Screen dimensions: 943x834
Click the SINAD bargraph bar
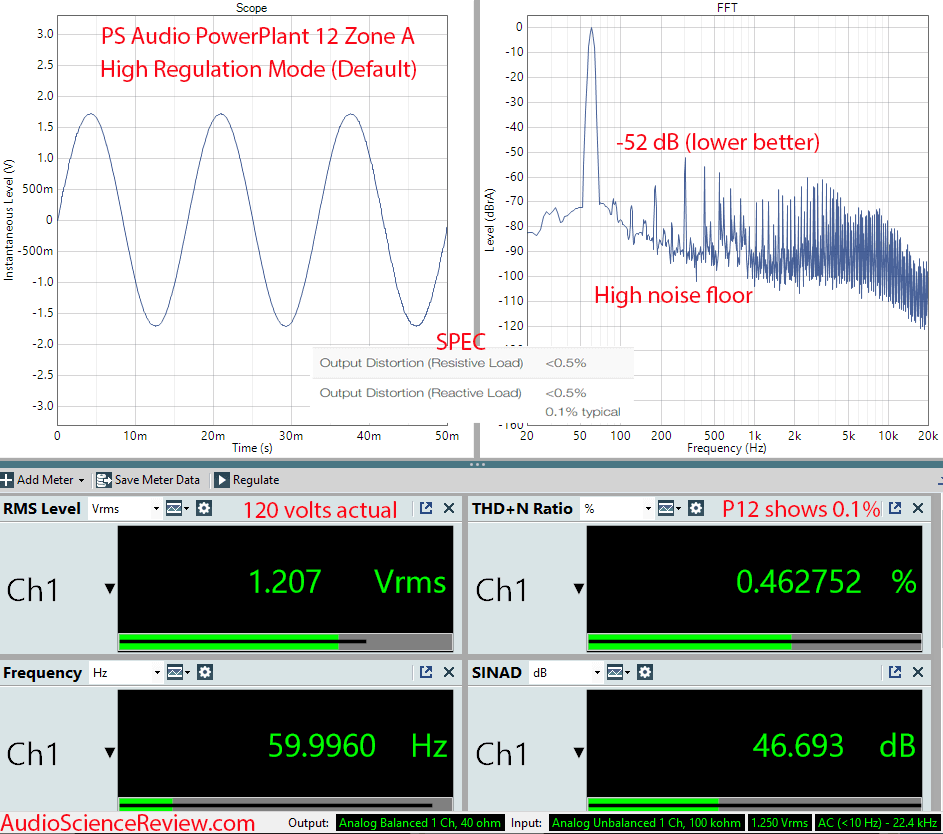pos(754,805)
